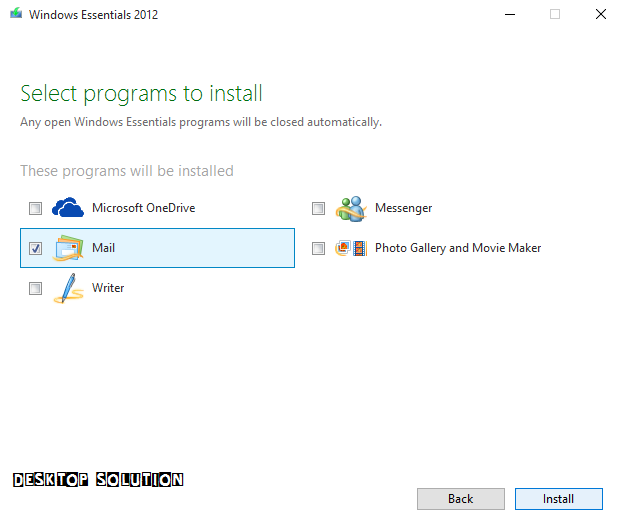
Task: Click the Install button
Action: tap(559, 499)
